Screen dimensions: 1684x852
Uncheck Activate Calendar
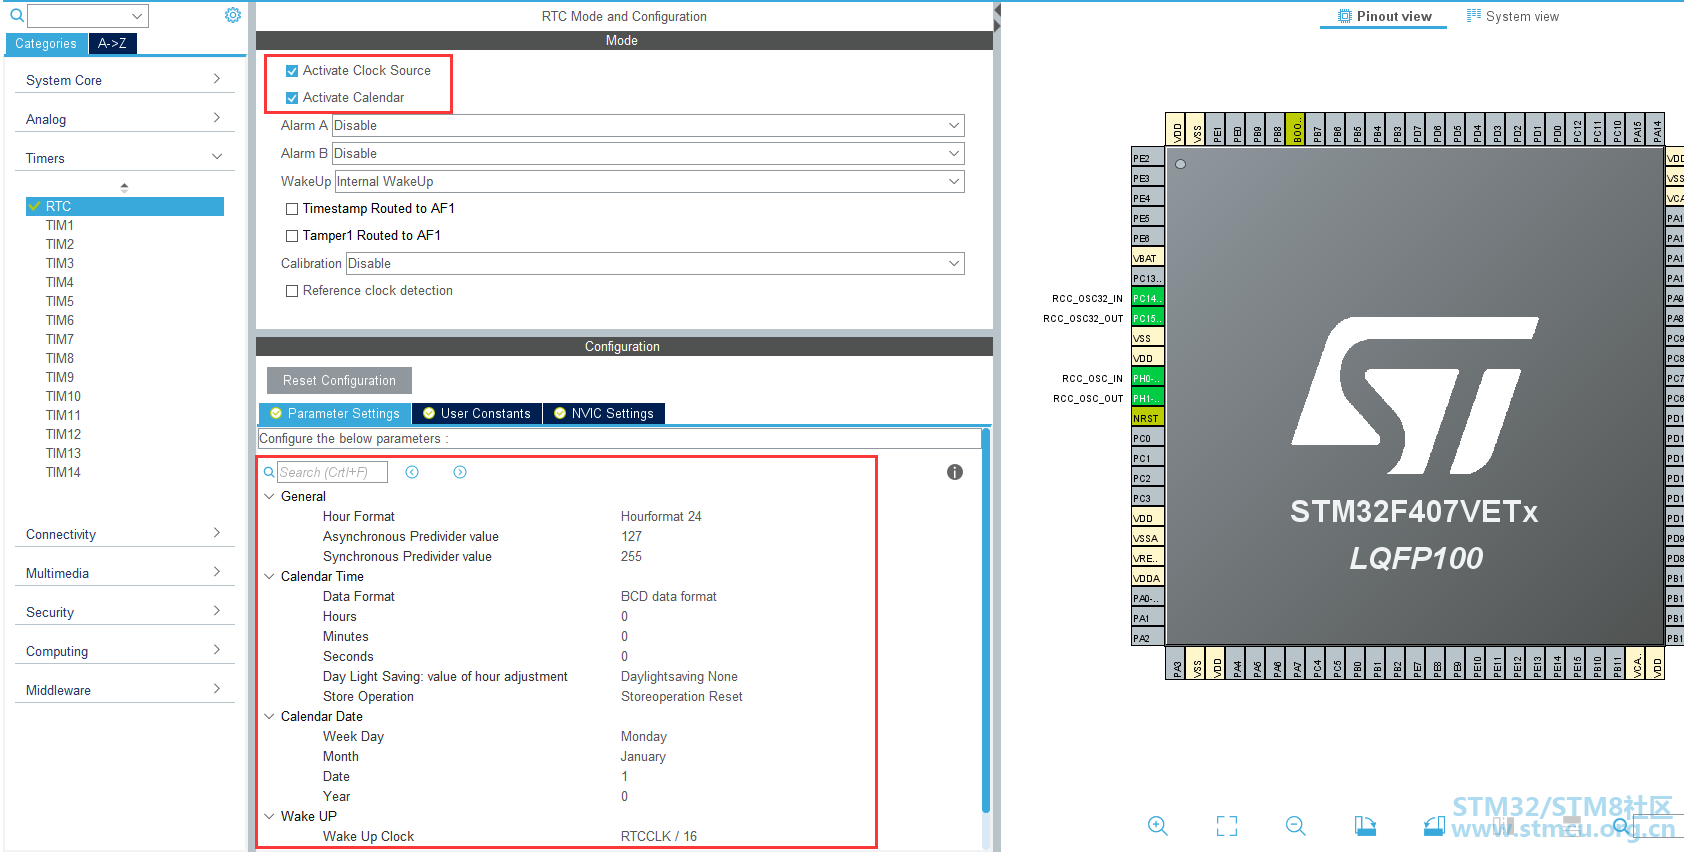[292, 98]
